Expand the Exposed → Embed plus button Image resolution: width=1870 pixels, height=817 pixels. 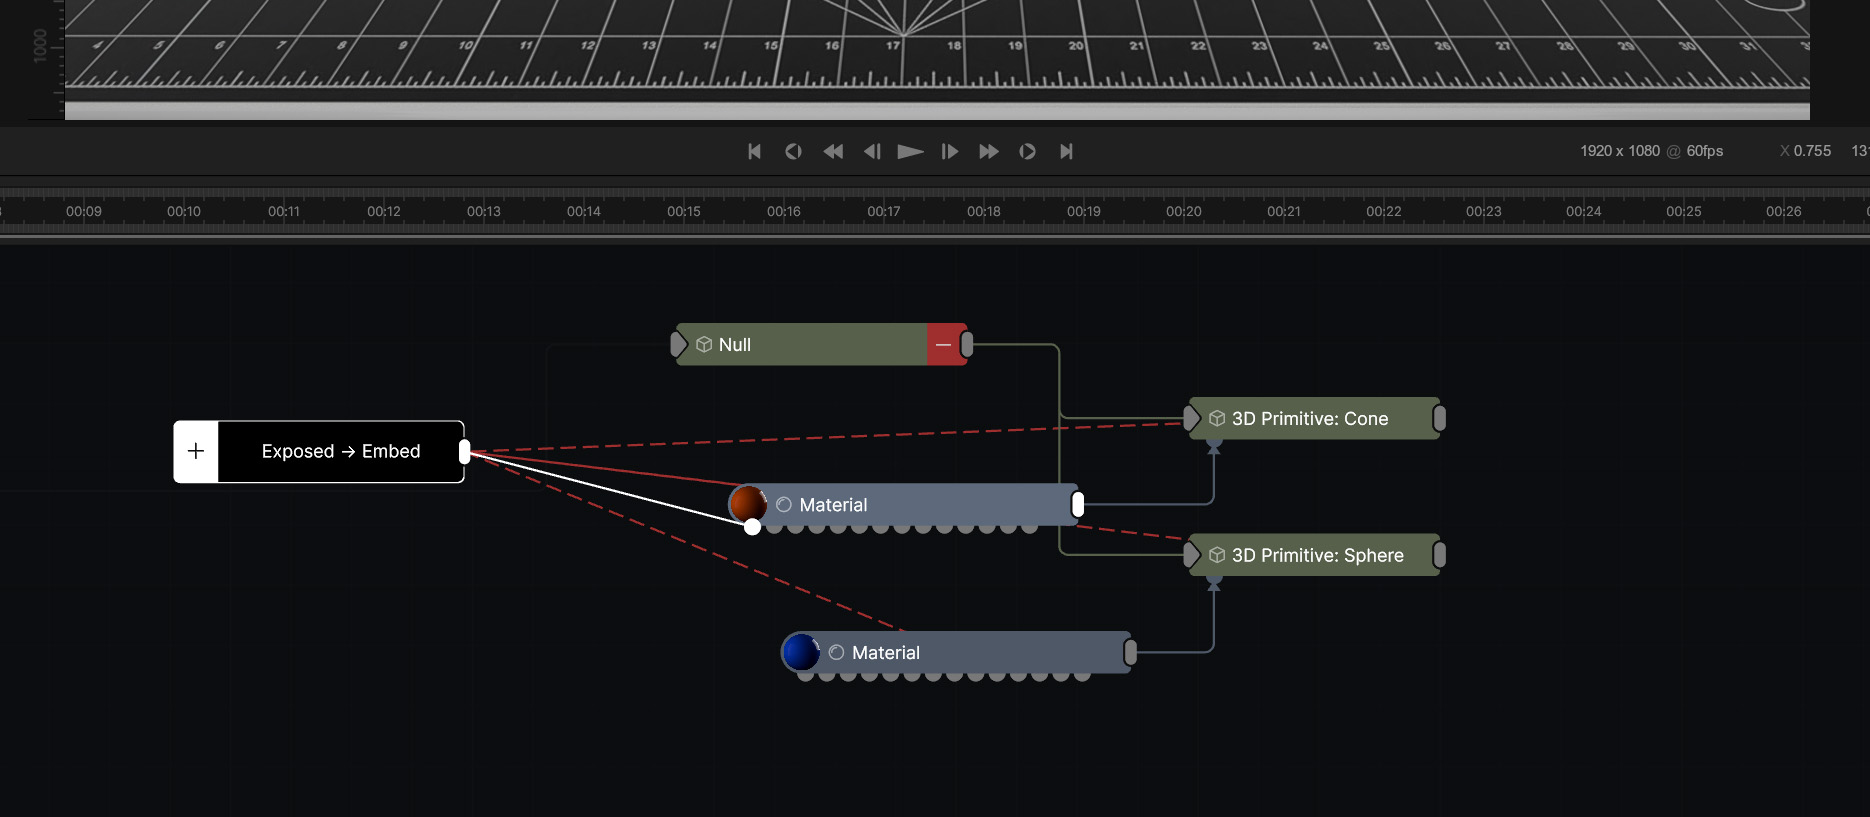click(196, 451)
